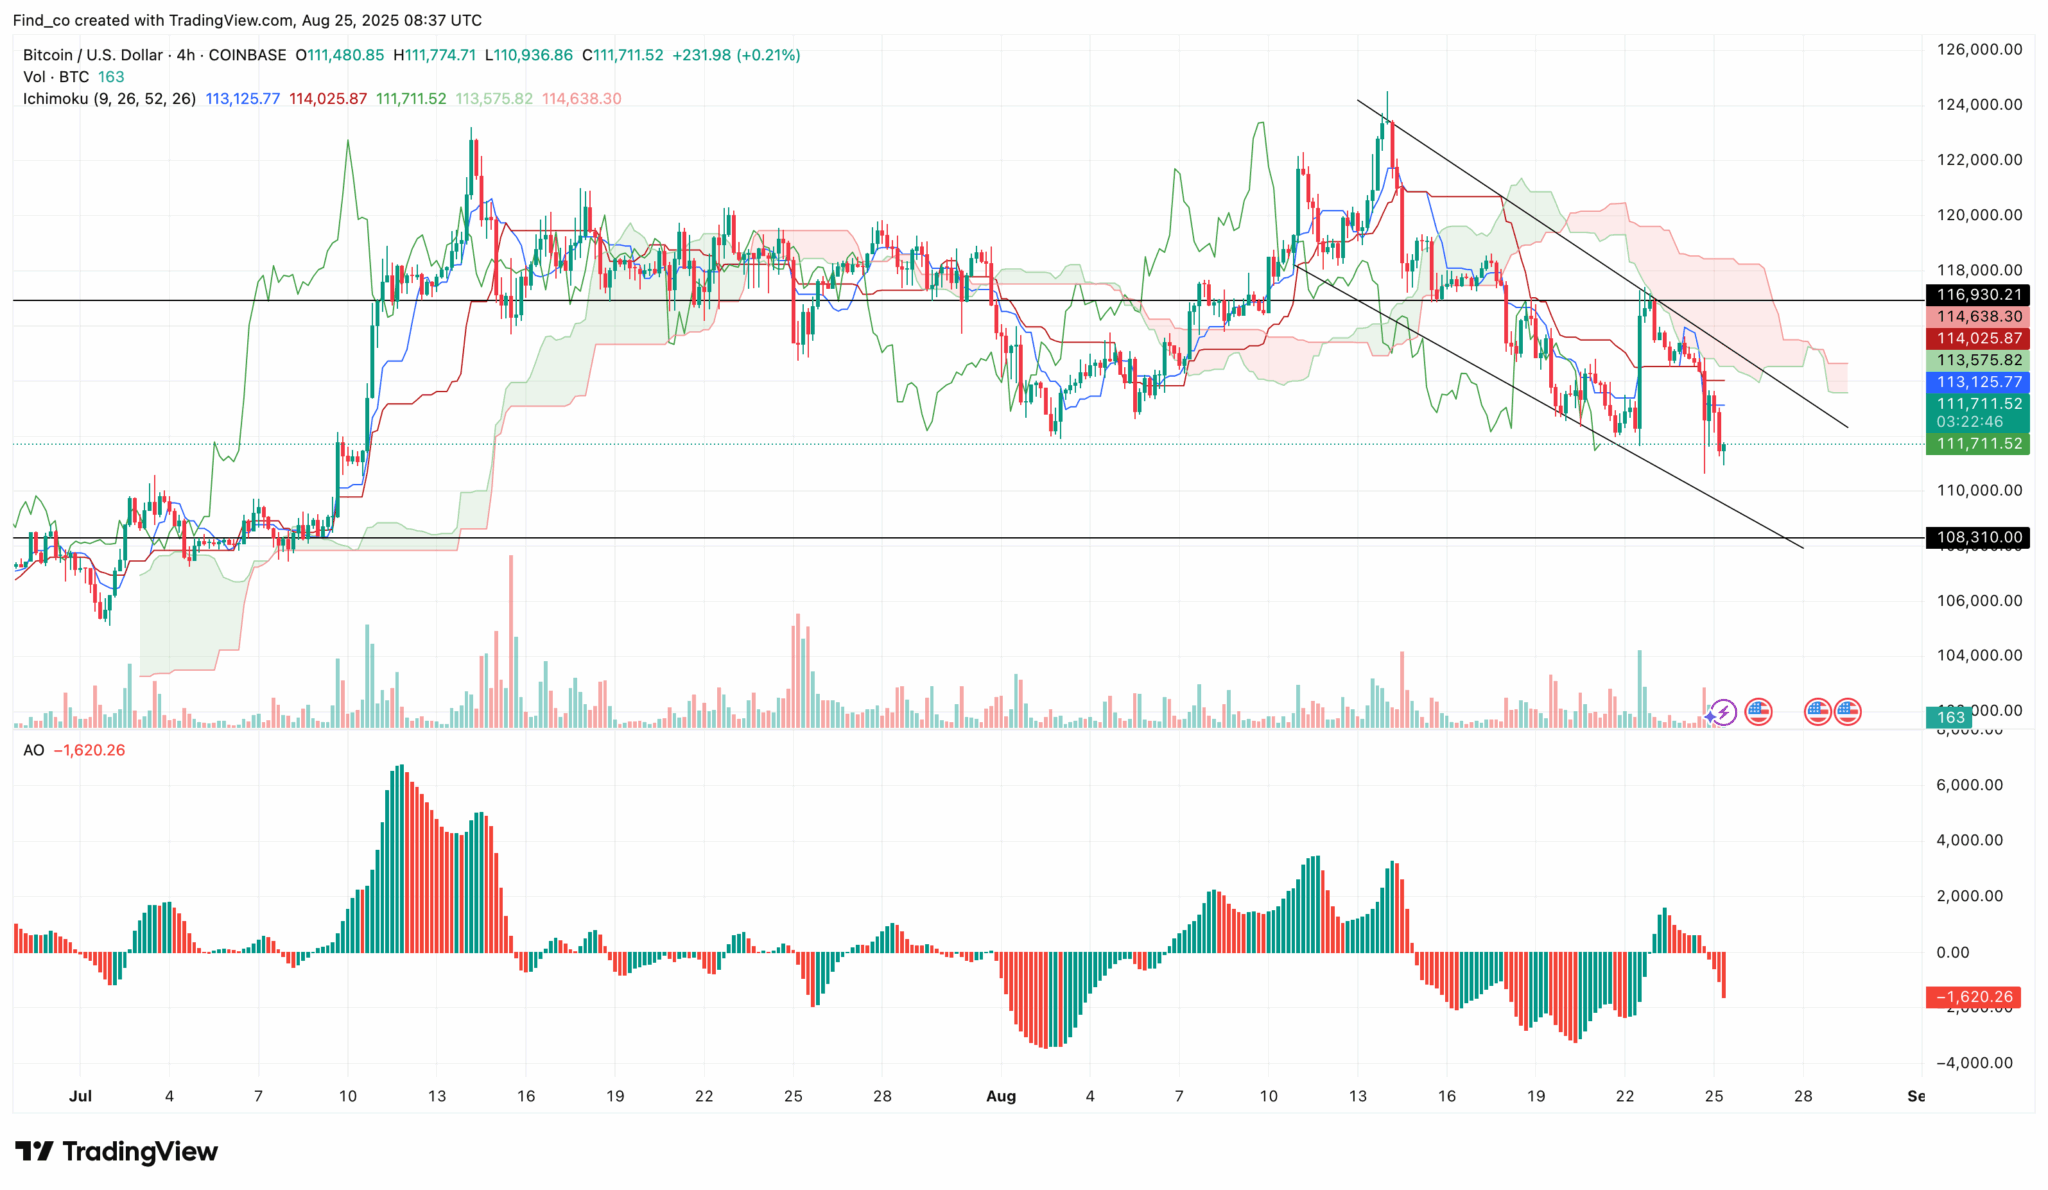The width and height of the screenshot is (2048, 1190).
Task: Click the purple lightning news flash icon
Action: (1723, 712)
